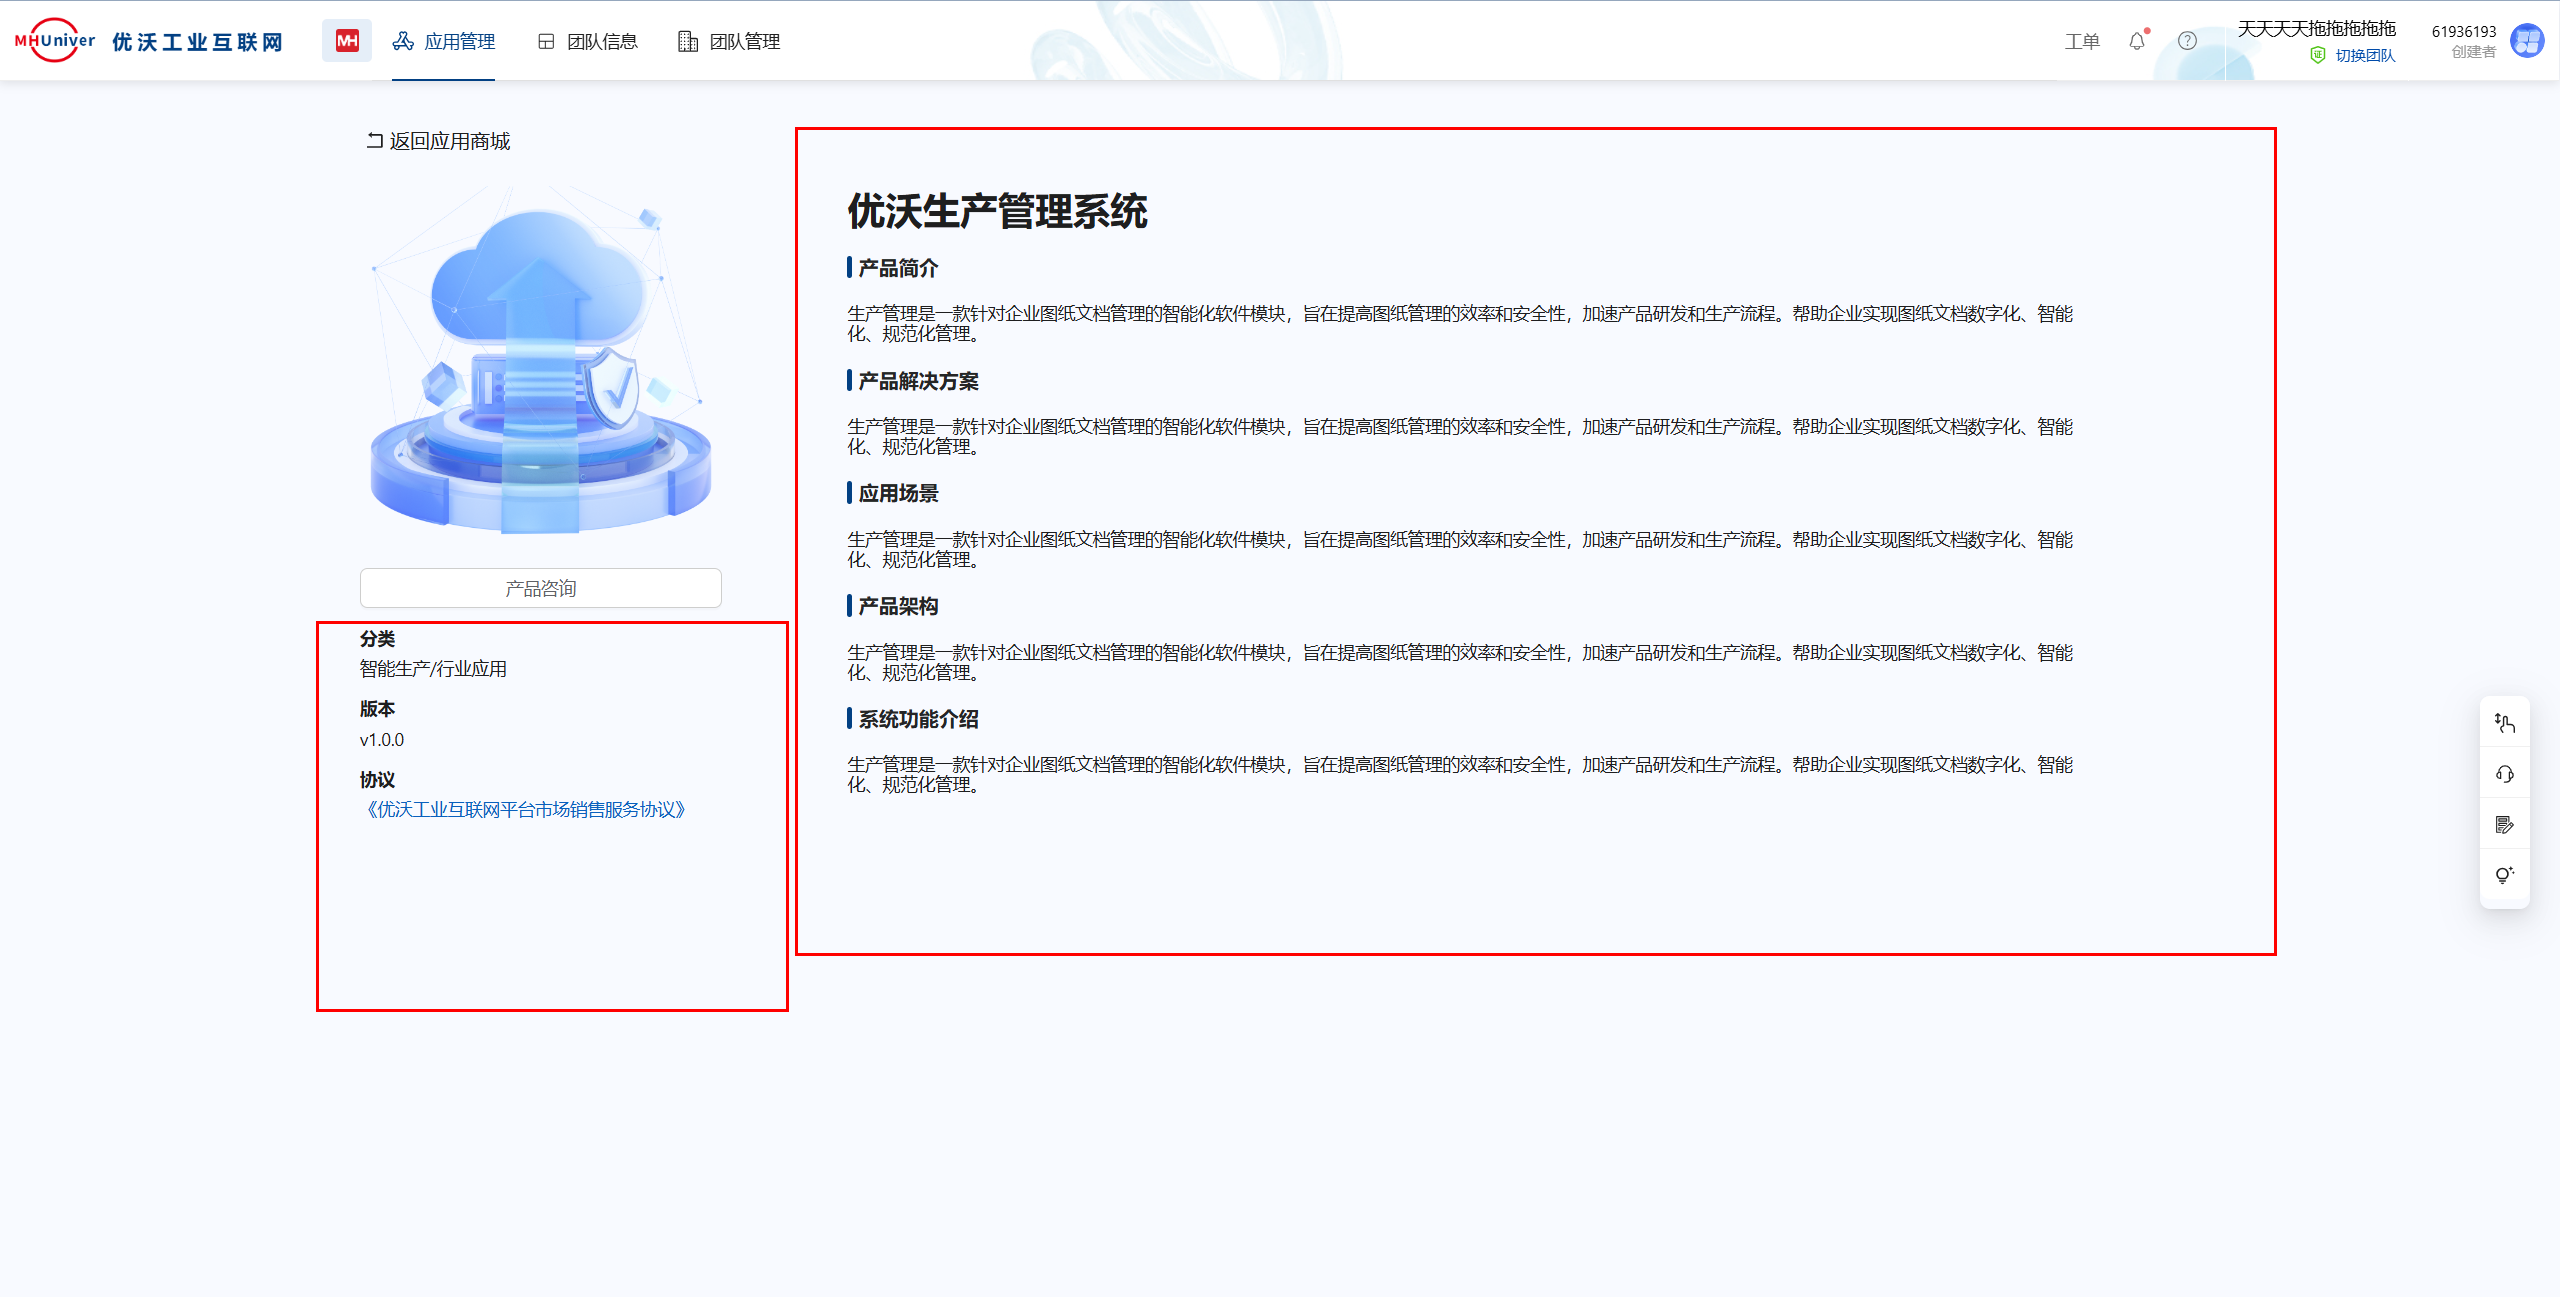Click the scroll hand gesture icon
The height and width of the screenshot is (1297, 2560).
pos(2504,723)
